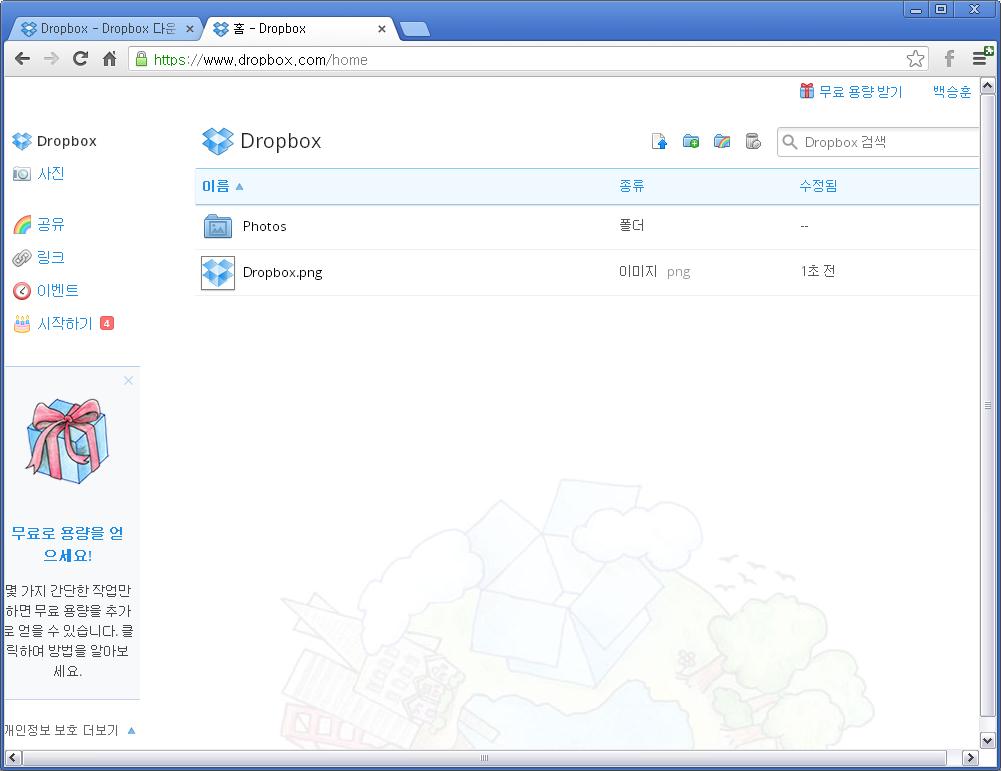Sort by 수정됨 column header
The image size is (1001, 771).
tap(818, 186)
